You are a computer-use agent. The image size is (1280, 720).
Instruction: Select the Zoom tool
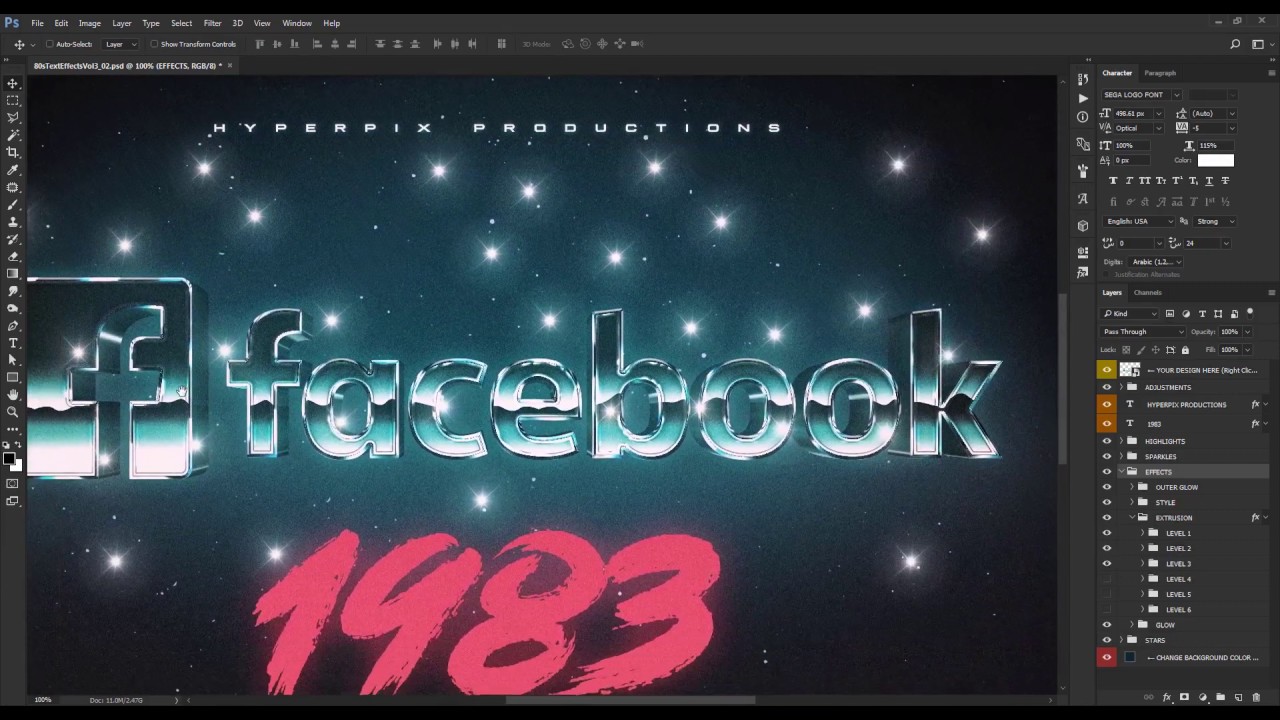coord(13,411)
